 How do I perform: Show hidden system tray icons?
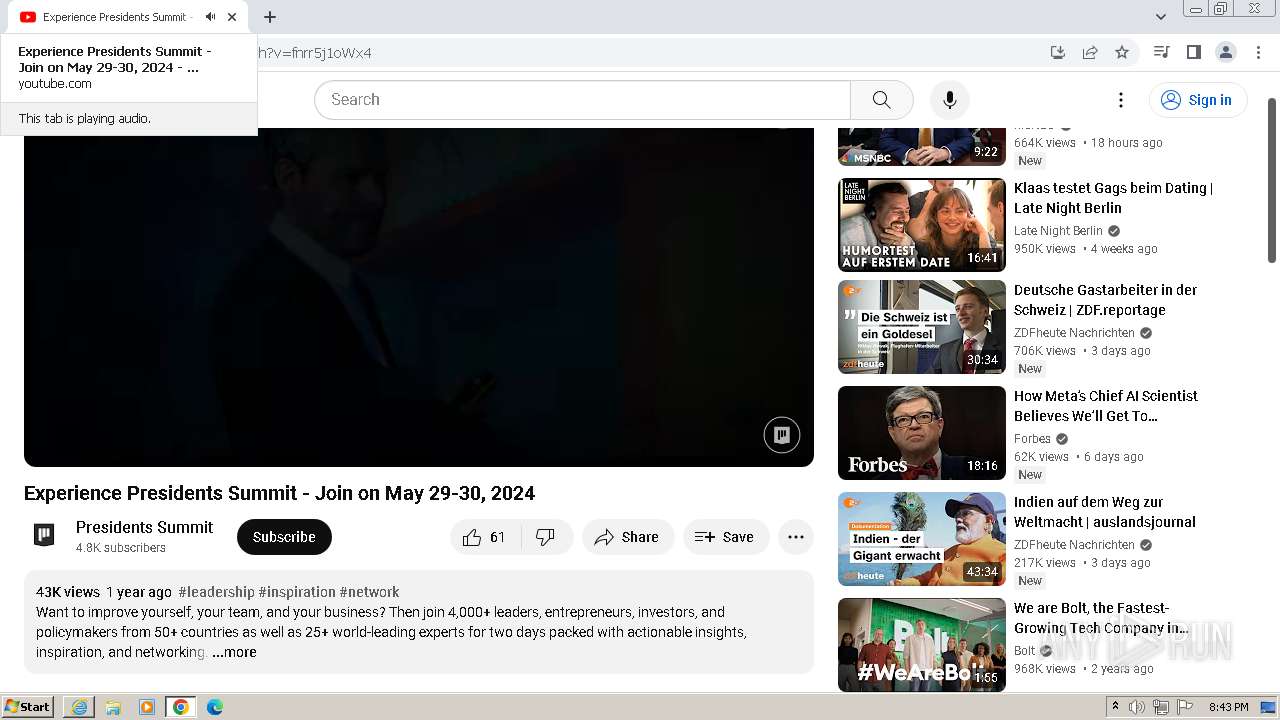[x=1116, y=707]
